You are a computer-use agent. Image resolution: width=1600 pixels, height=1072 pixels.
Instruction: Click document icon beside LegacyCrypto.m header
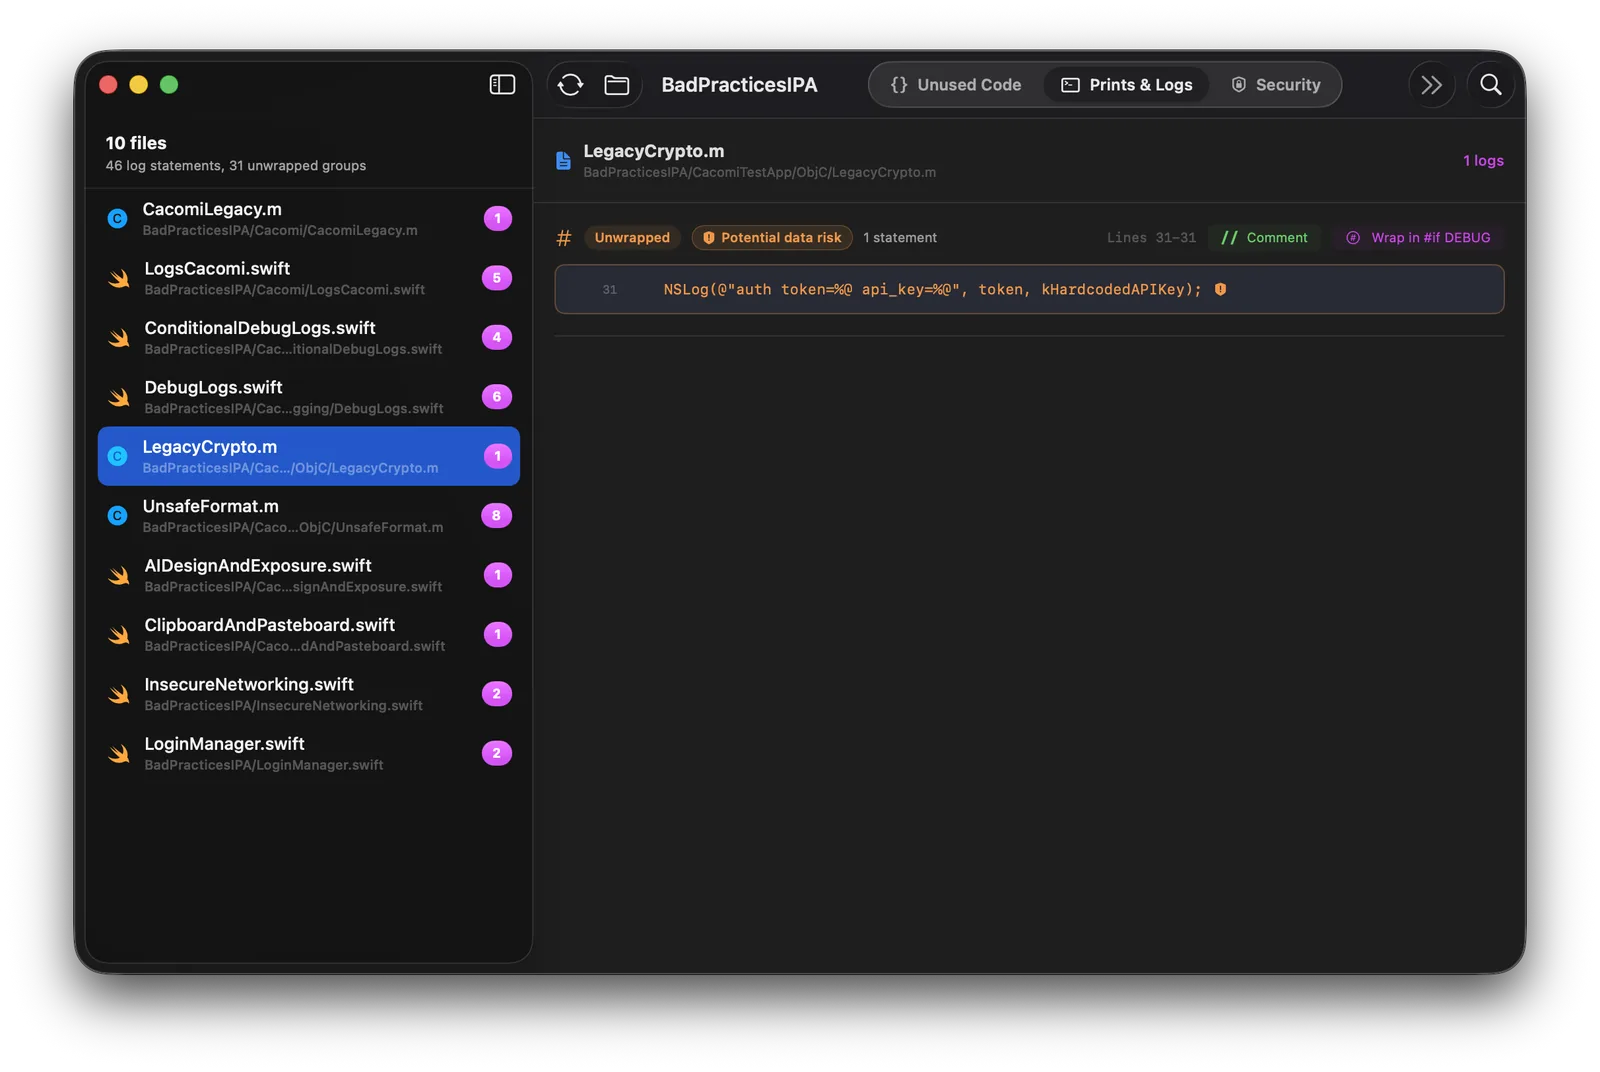(x=563, y=161)
